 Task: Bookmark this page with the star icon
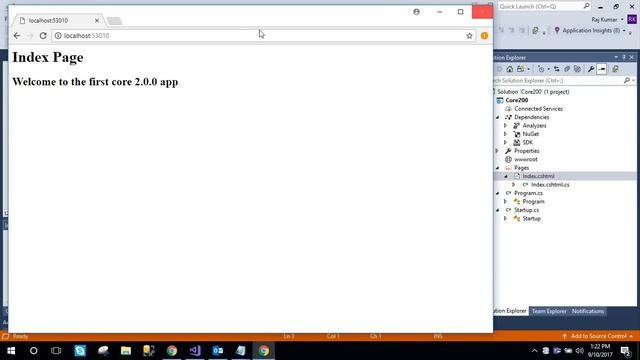pyautogui.click(x=469, y=36)
